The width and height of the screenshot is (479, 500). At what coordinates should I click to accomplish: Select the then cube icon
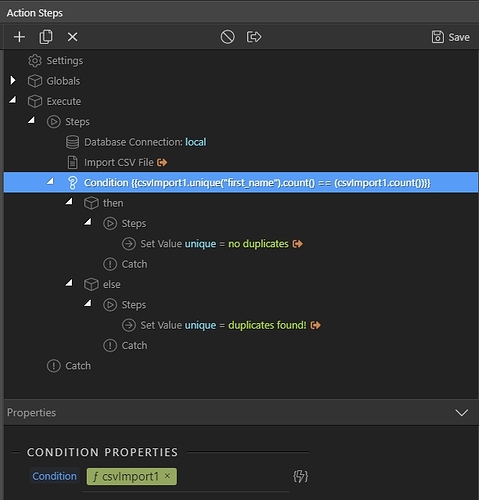coord(91,203)
